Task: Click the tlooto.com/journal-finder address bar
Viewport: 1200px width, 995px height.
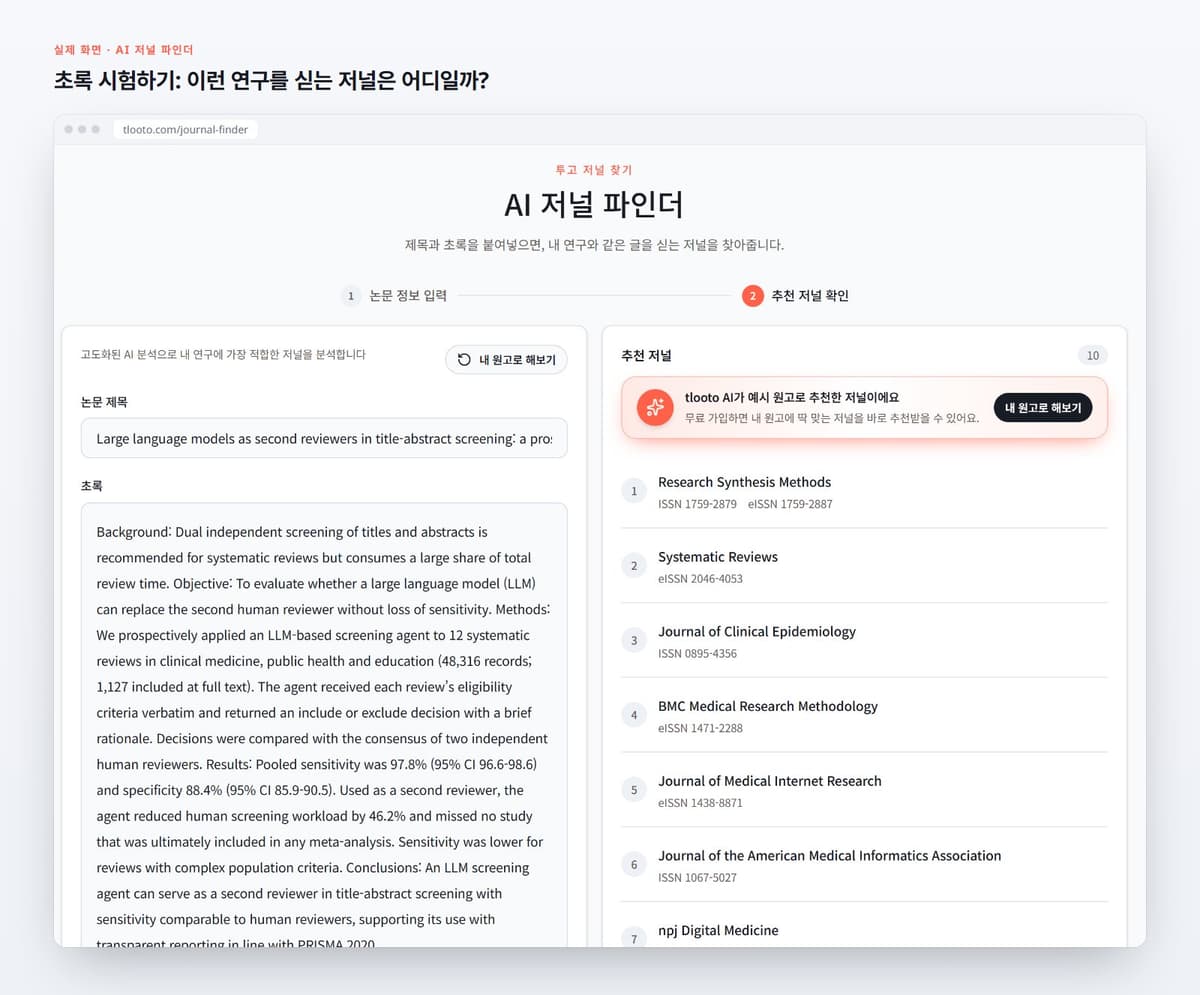Action: (x=185, y=129)
